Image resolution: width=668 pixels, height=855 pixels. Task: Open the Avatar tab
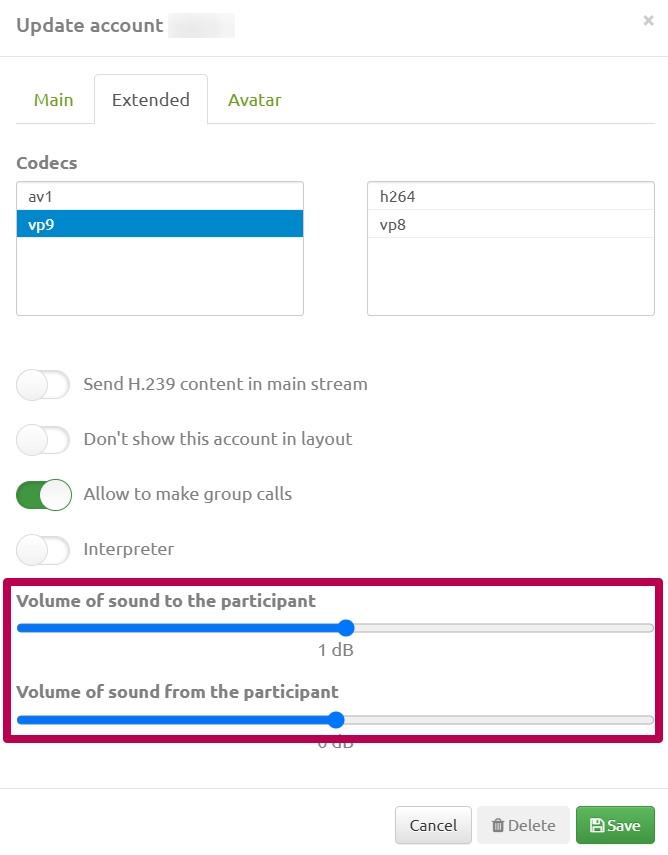254,99
